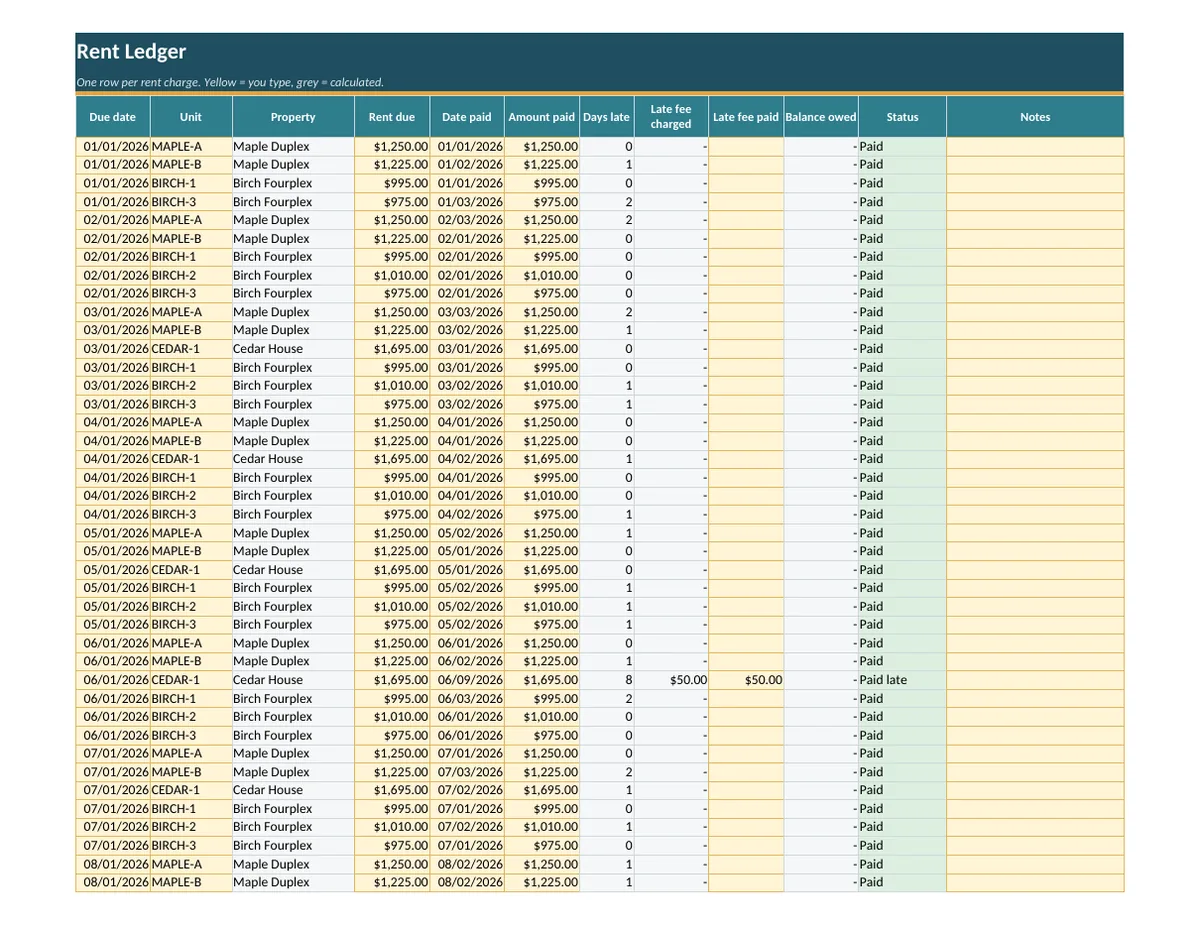Select the 'Date paid' column header
Image resolution: width=1200 pixels, height=927 pixels.
[467, 117]
